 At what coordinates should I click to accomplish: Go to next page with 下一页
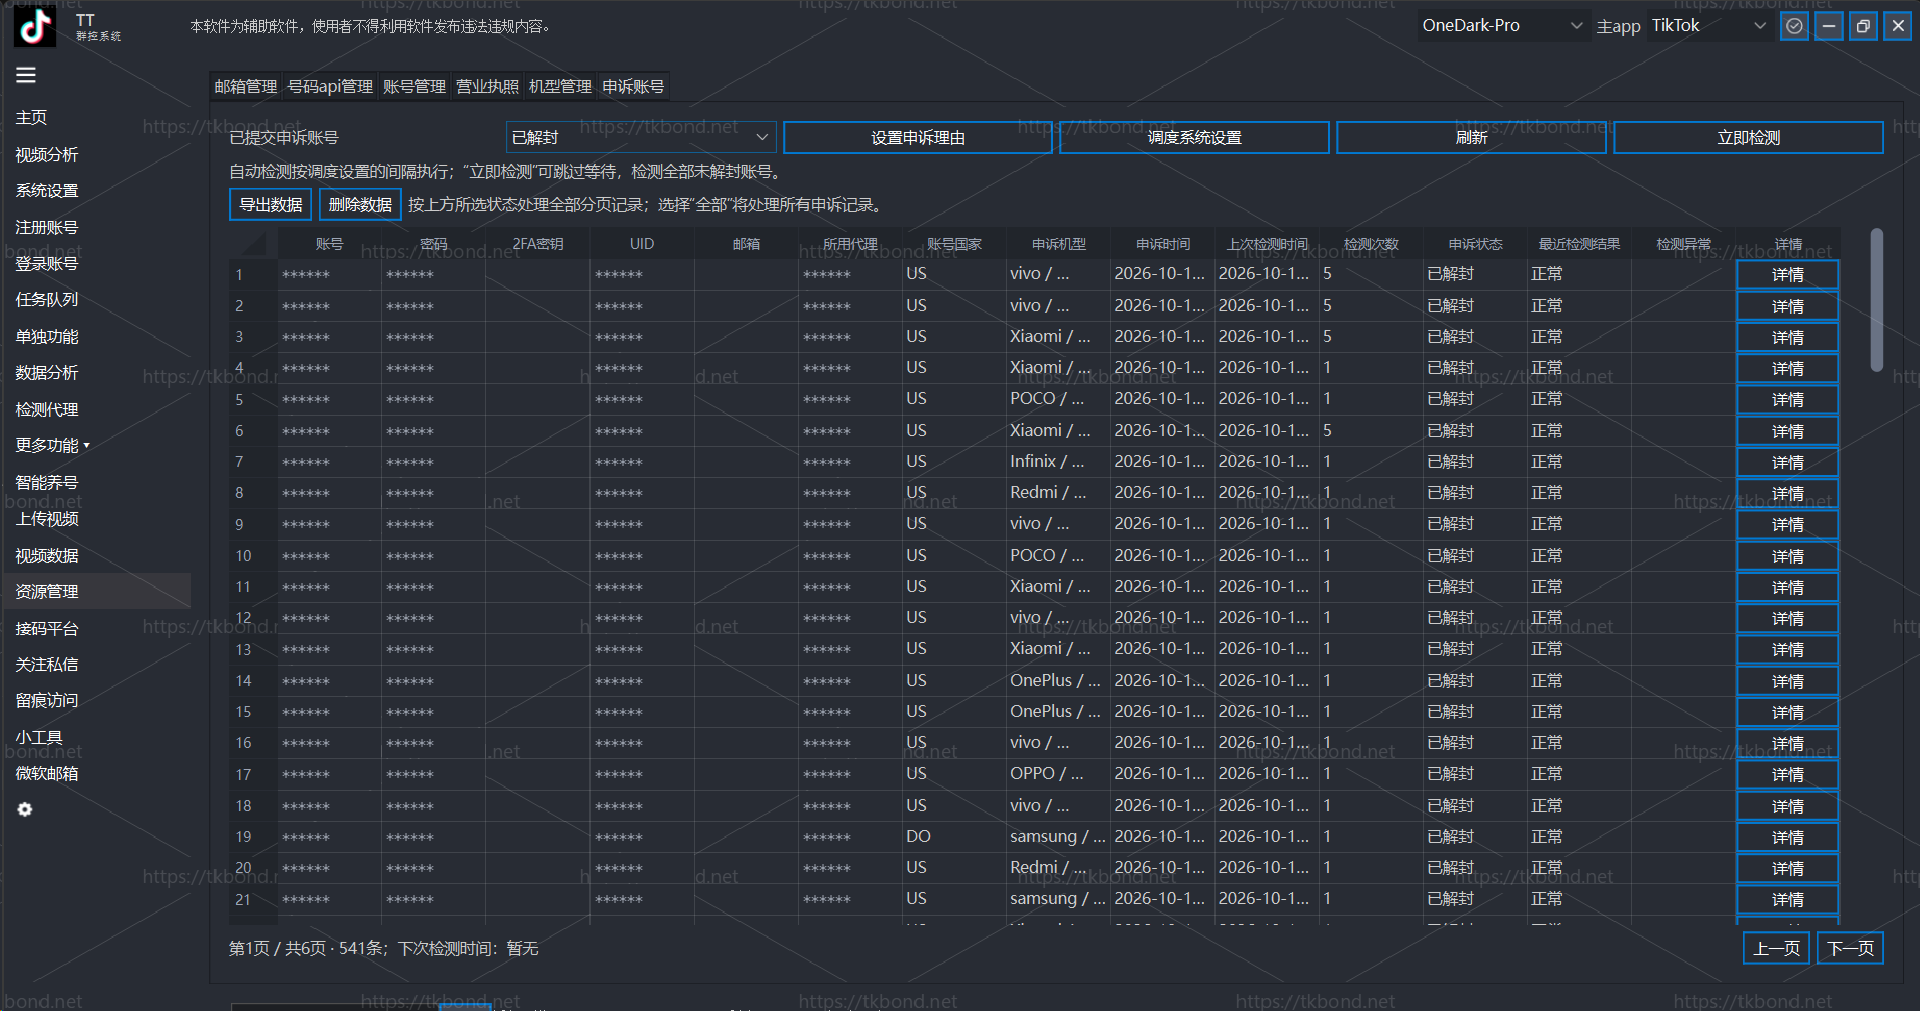[x=1851, y=948]
